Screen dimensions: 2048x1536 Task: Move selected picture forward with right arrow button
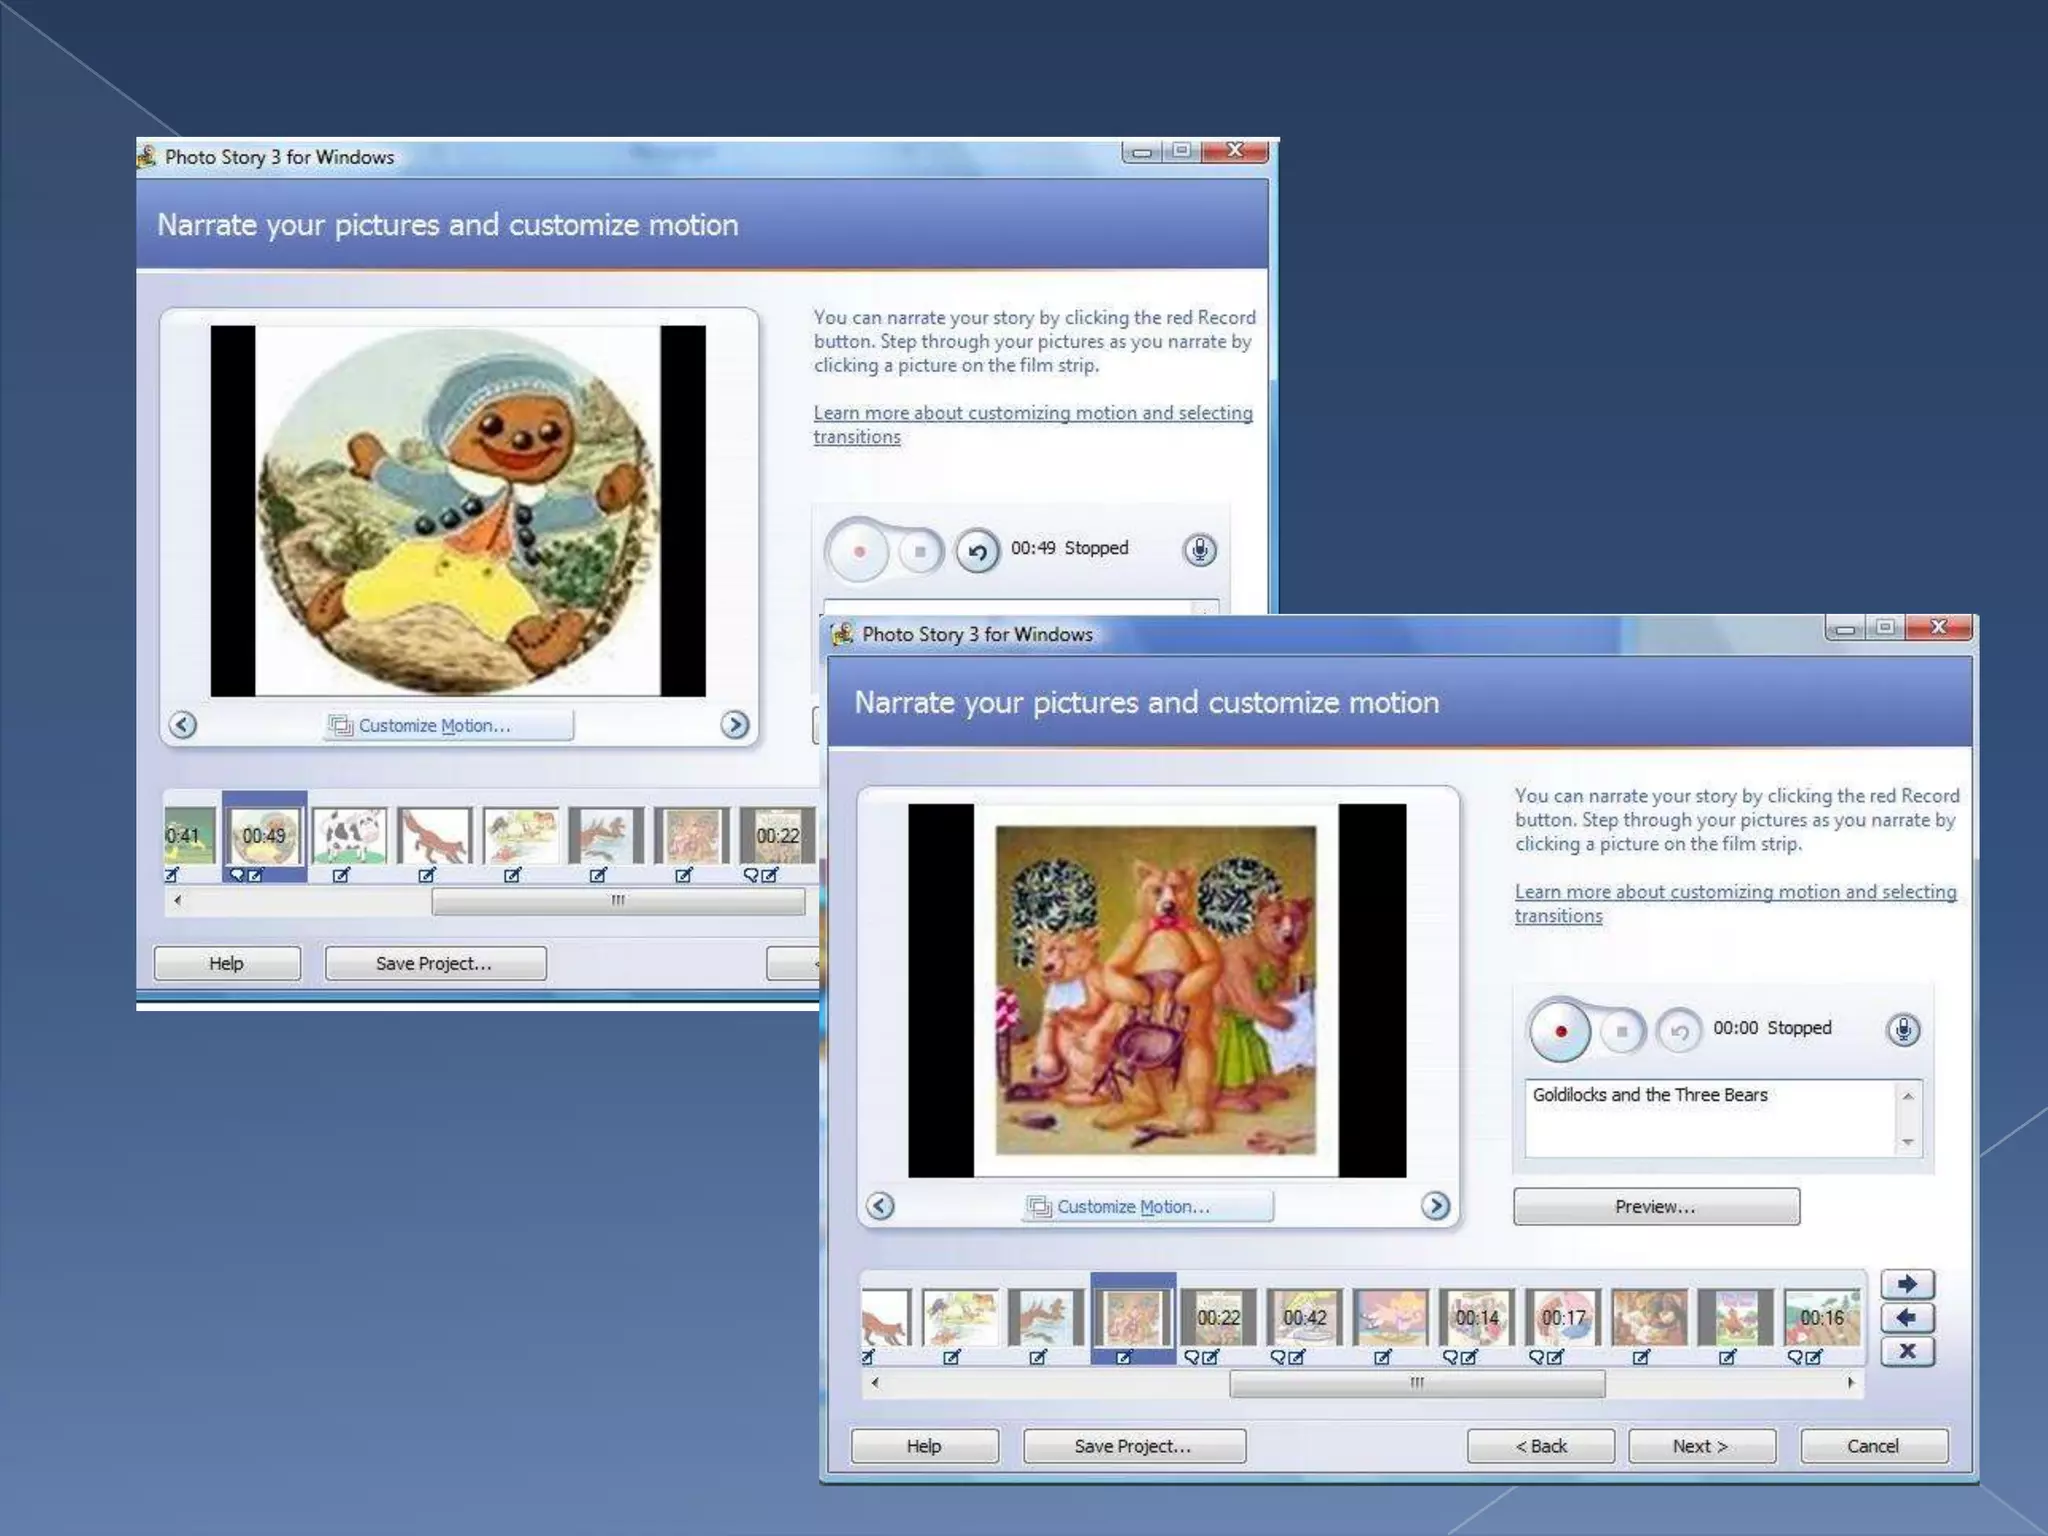1907,1284
